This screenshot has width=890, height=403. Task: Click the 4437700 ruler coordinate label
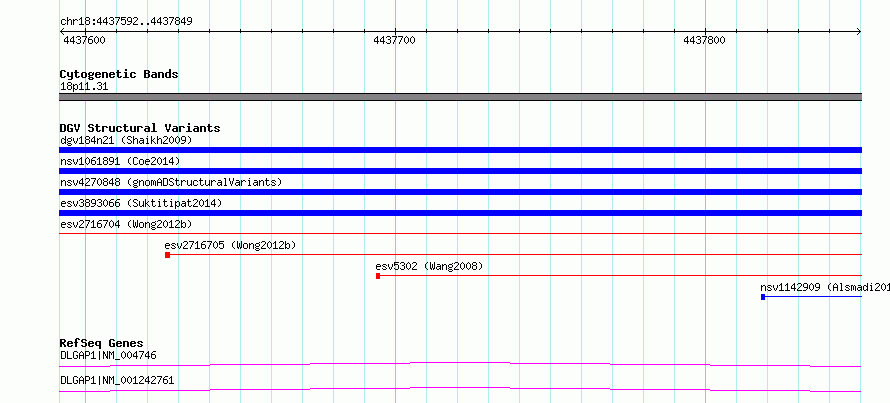394,40
